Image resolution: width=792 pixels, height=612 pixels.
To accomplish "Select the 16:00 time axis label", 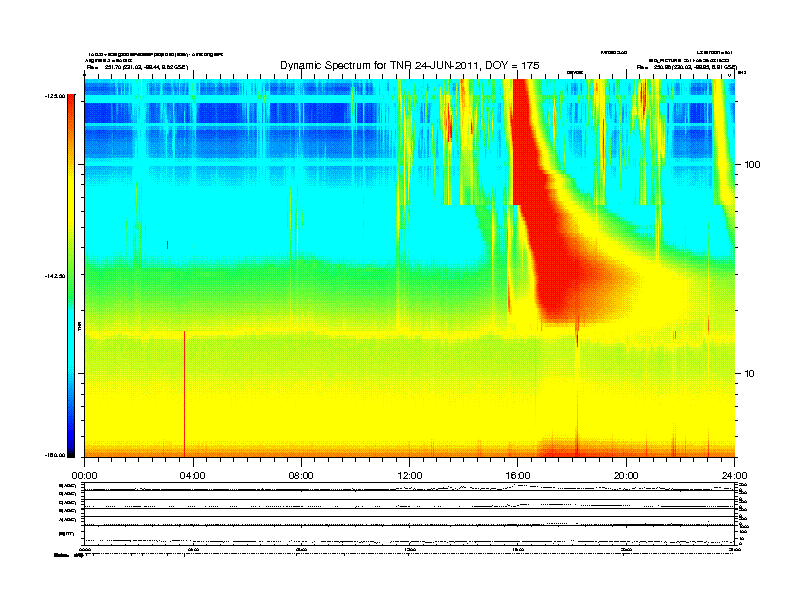I will [518, 476].
